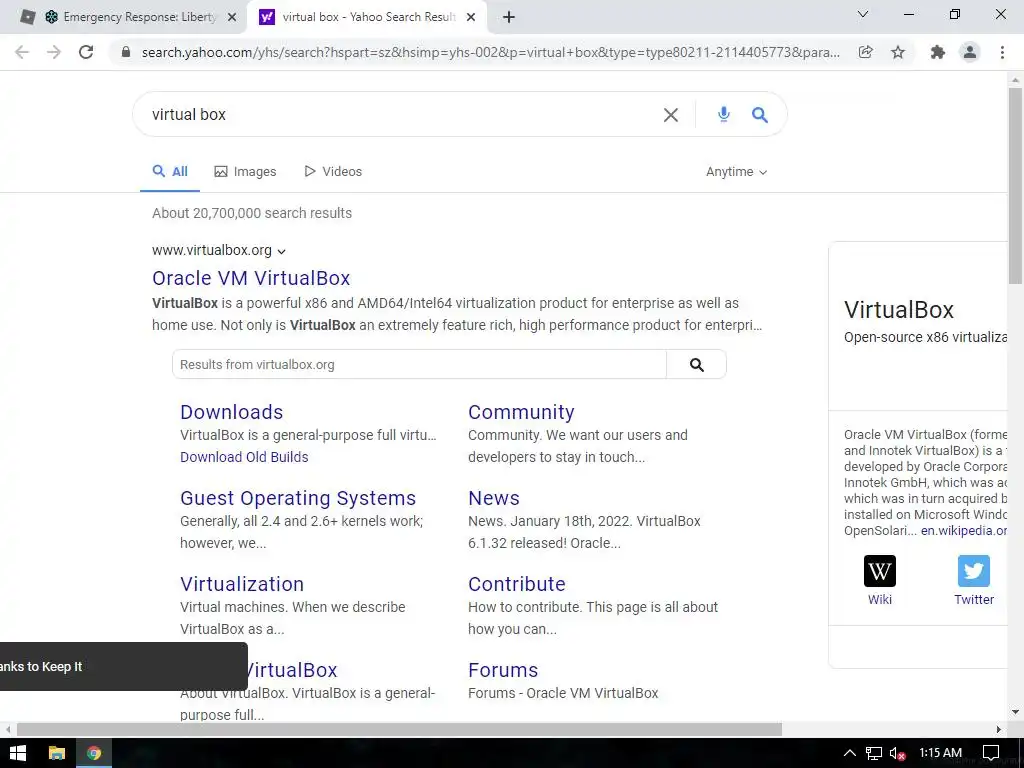Bookmark this page with the star icon
Image resolution: width=1024 pixels, height=768 pixels.
(898, 52)
